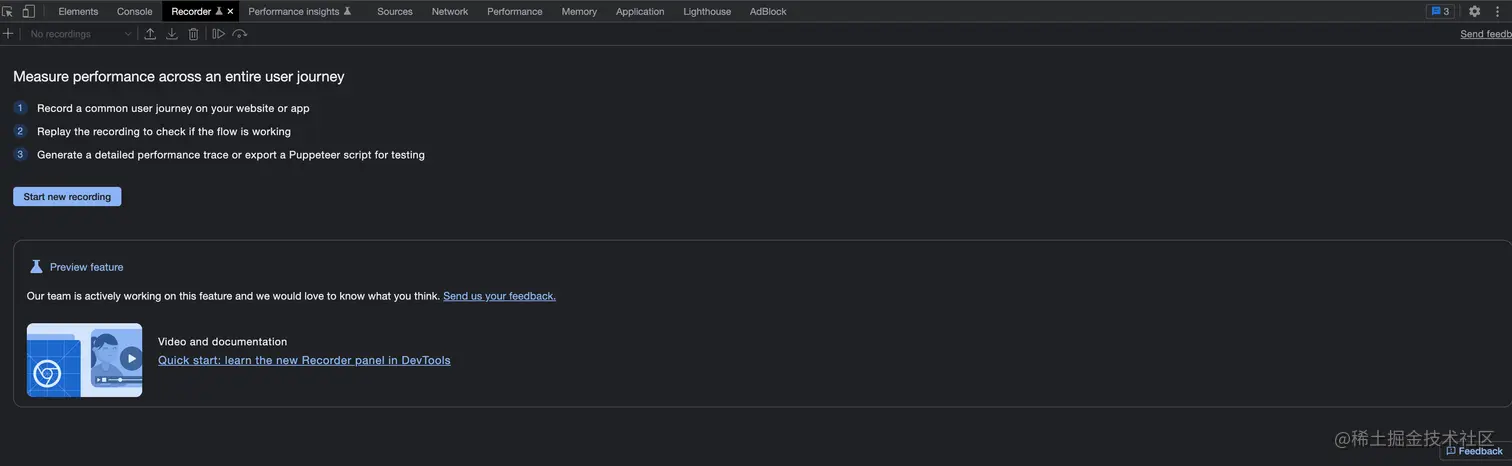
Task: Click the Feedback button at bottom right
Action: (x=1475, y=451)
